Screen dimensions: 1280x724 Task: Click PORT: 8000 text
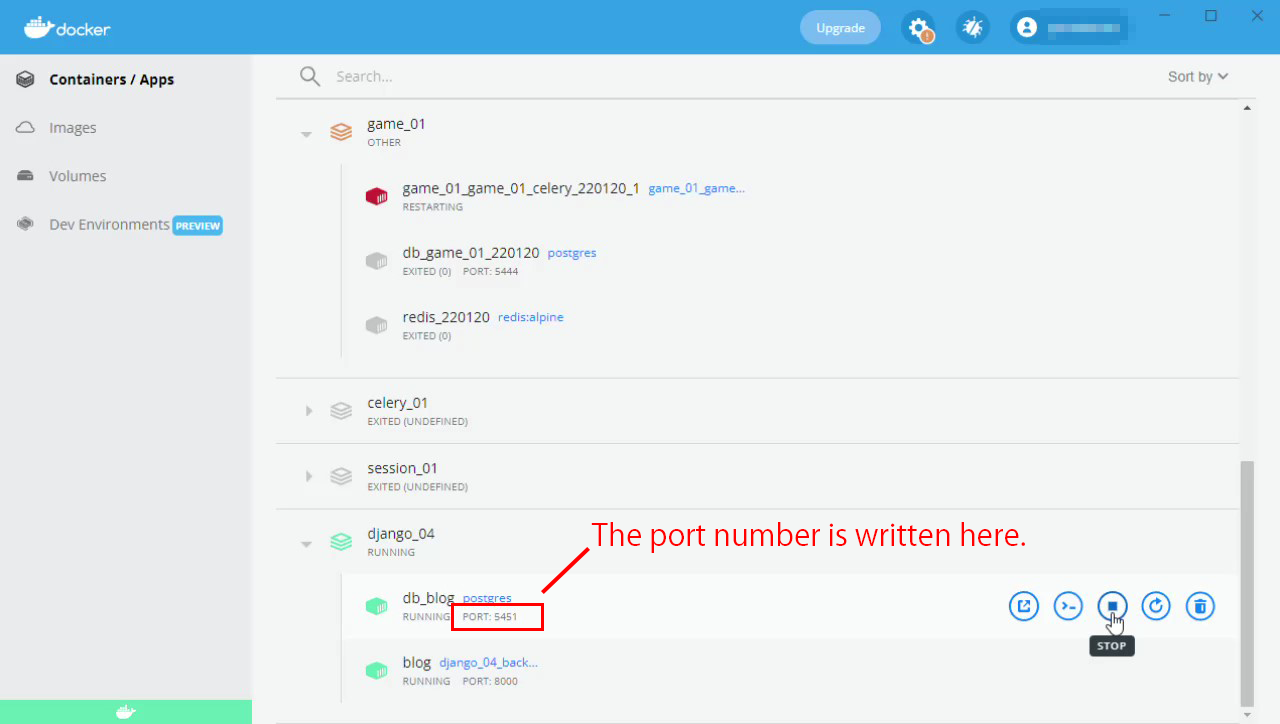[x=490, y=681]
